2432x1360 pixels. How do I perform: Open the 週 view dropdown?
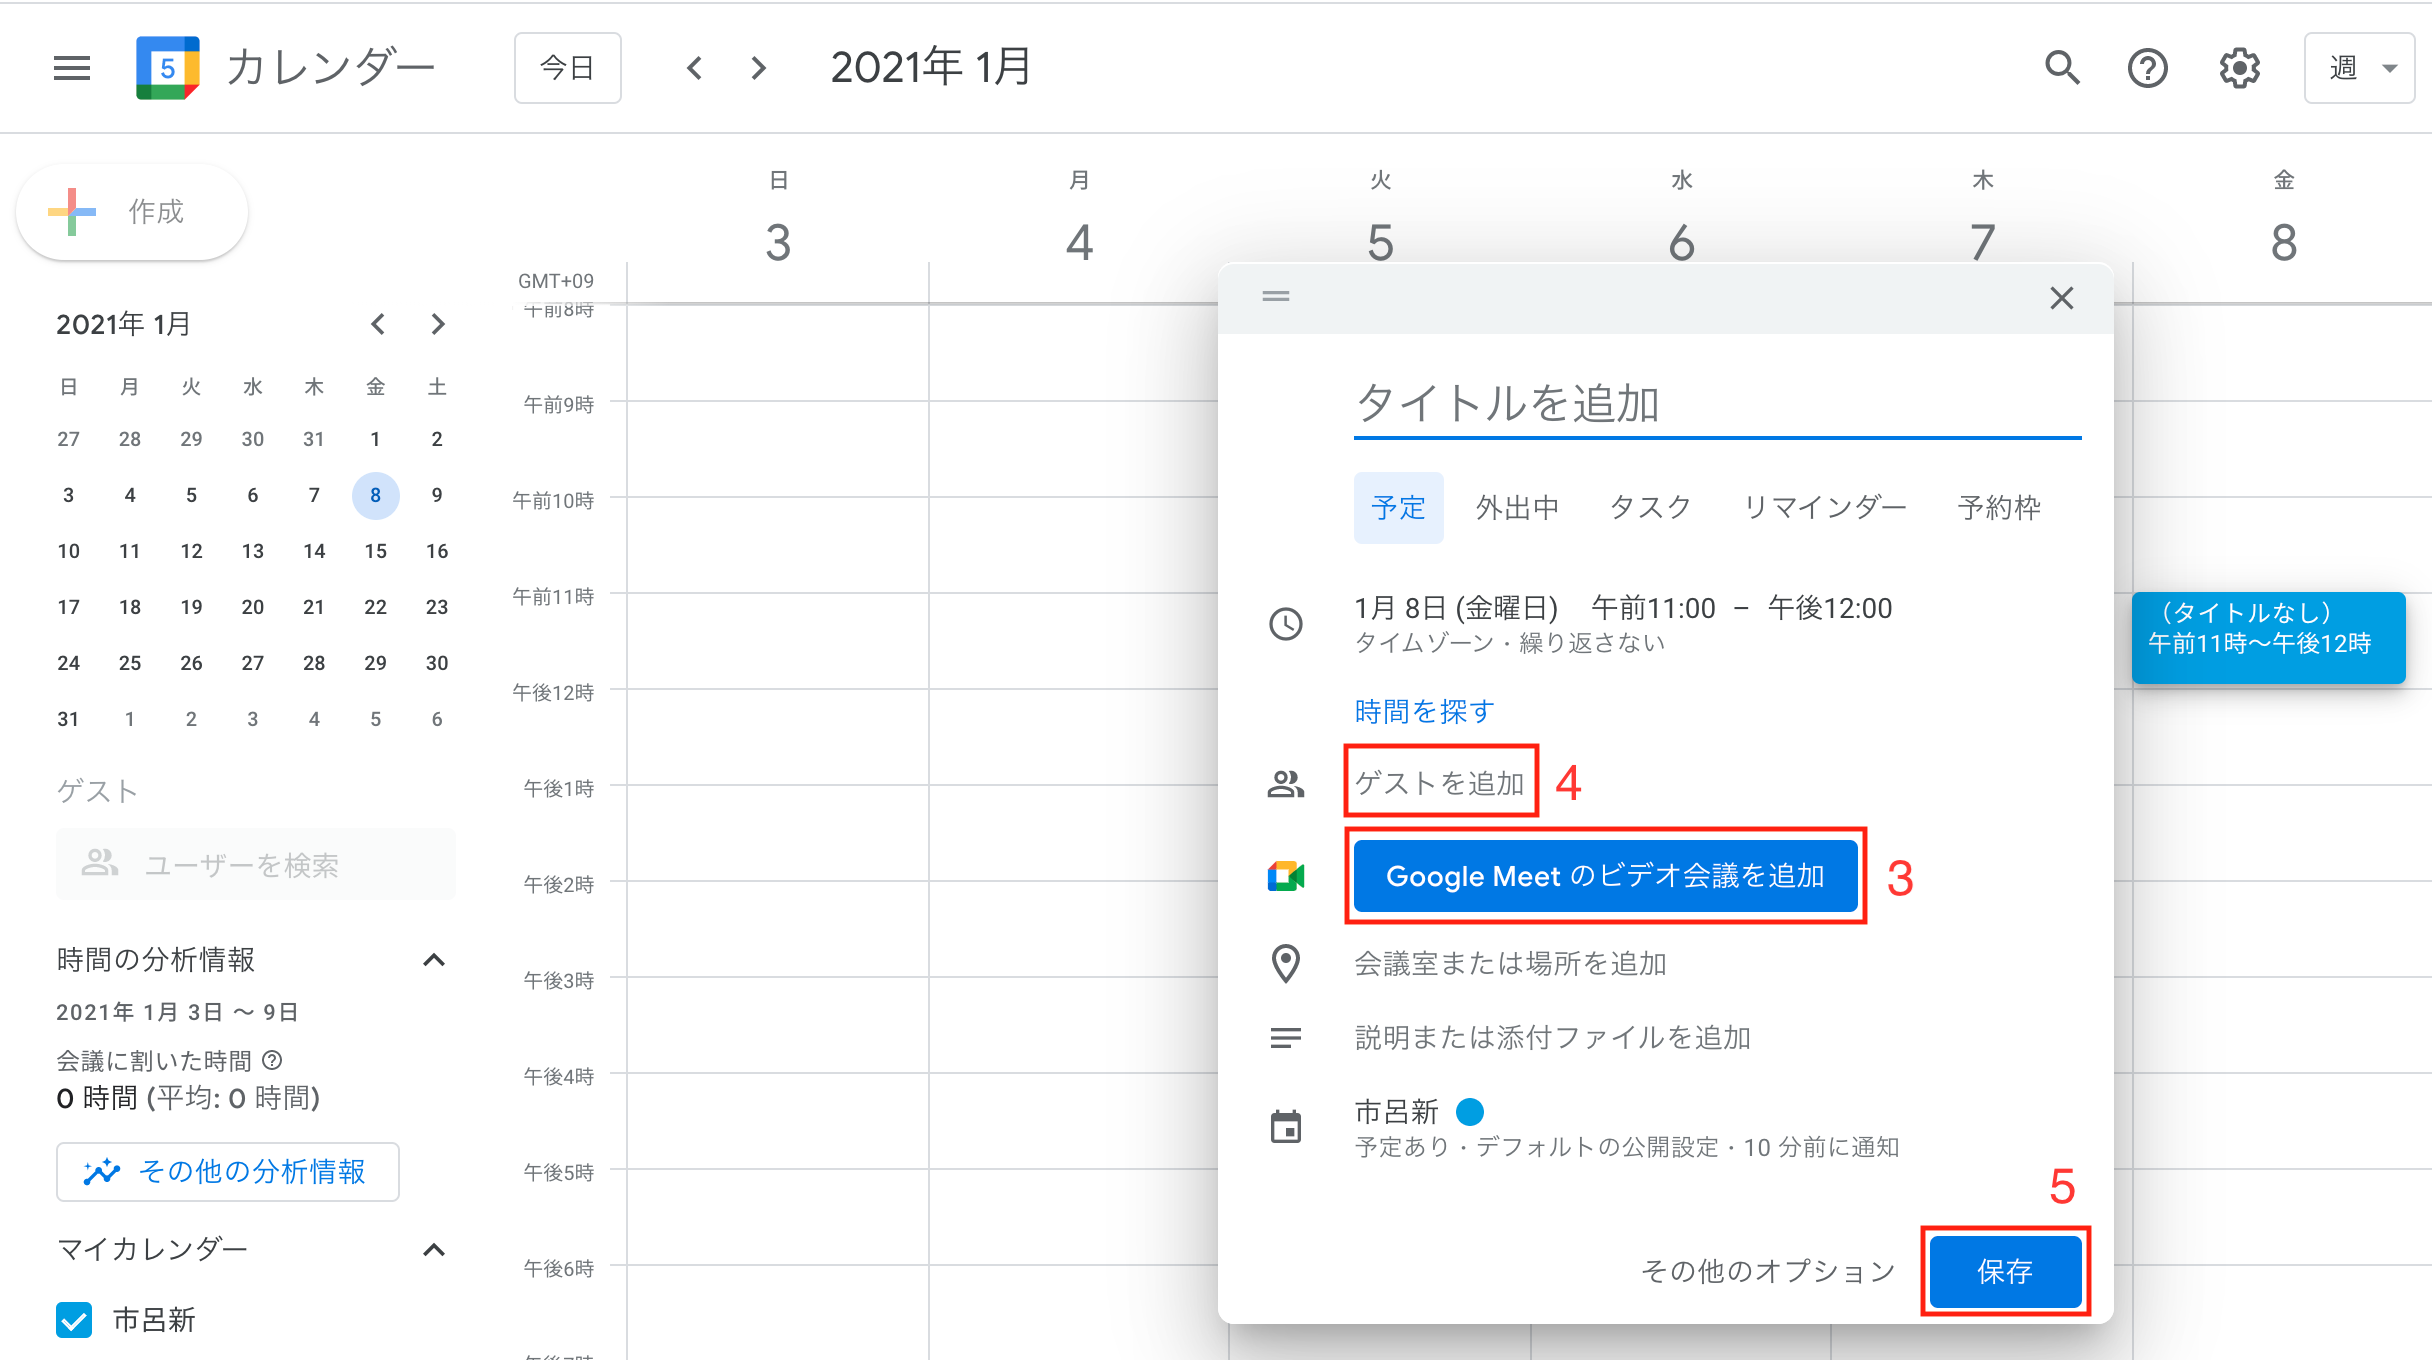point(2358,68)
